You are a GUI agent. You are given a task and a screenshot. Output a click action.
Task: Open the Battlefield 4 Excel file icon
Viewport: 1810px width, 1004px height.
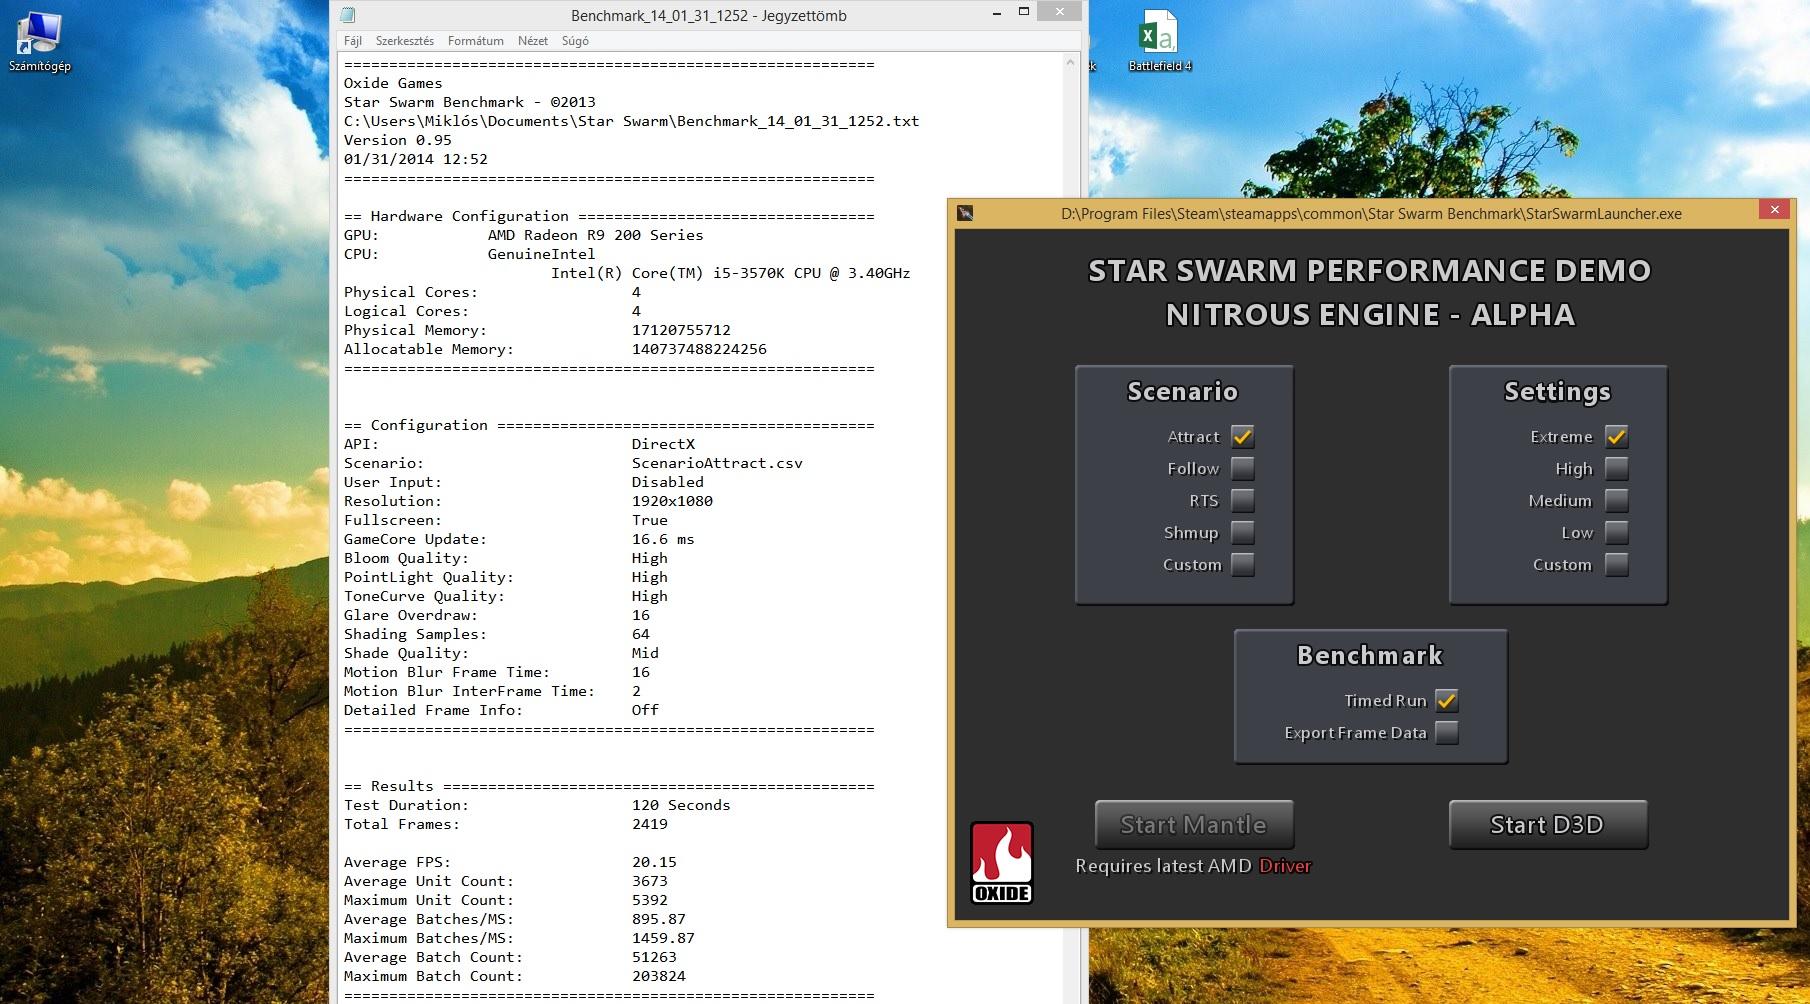[x=1159, y=42]
